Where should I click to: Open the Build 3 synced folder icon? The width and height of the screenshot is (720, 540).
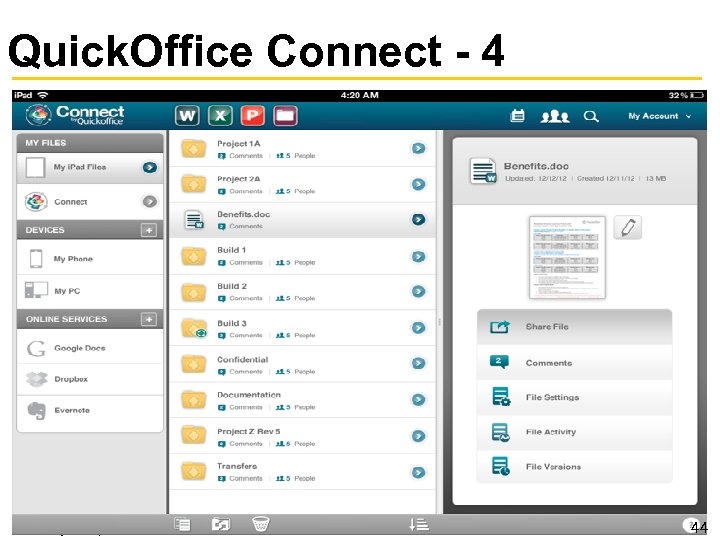[194, 328]
